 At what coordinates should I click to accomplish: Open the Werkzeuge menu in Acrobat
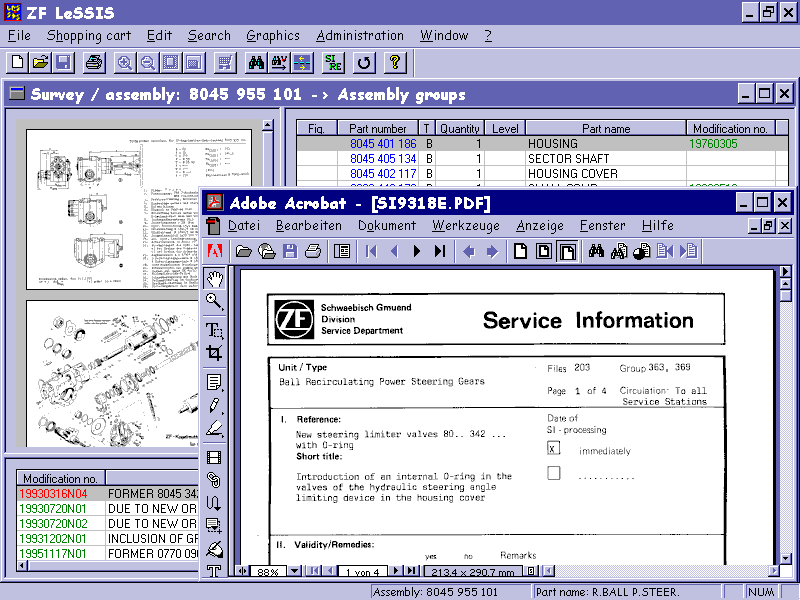pos(466,226)
